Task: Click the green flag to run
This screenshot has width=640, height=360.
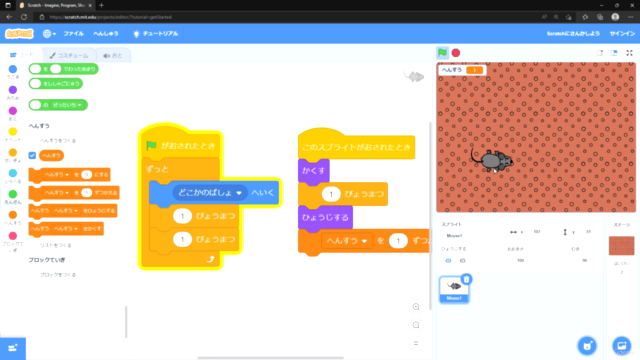Action: pyautogui.click(x=442, y=53)
